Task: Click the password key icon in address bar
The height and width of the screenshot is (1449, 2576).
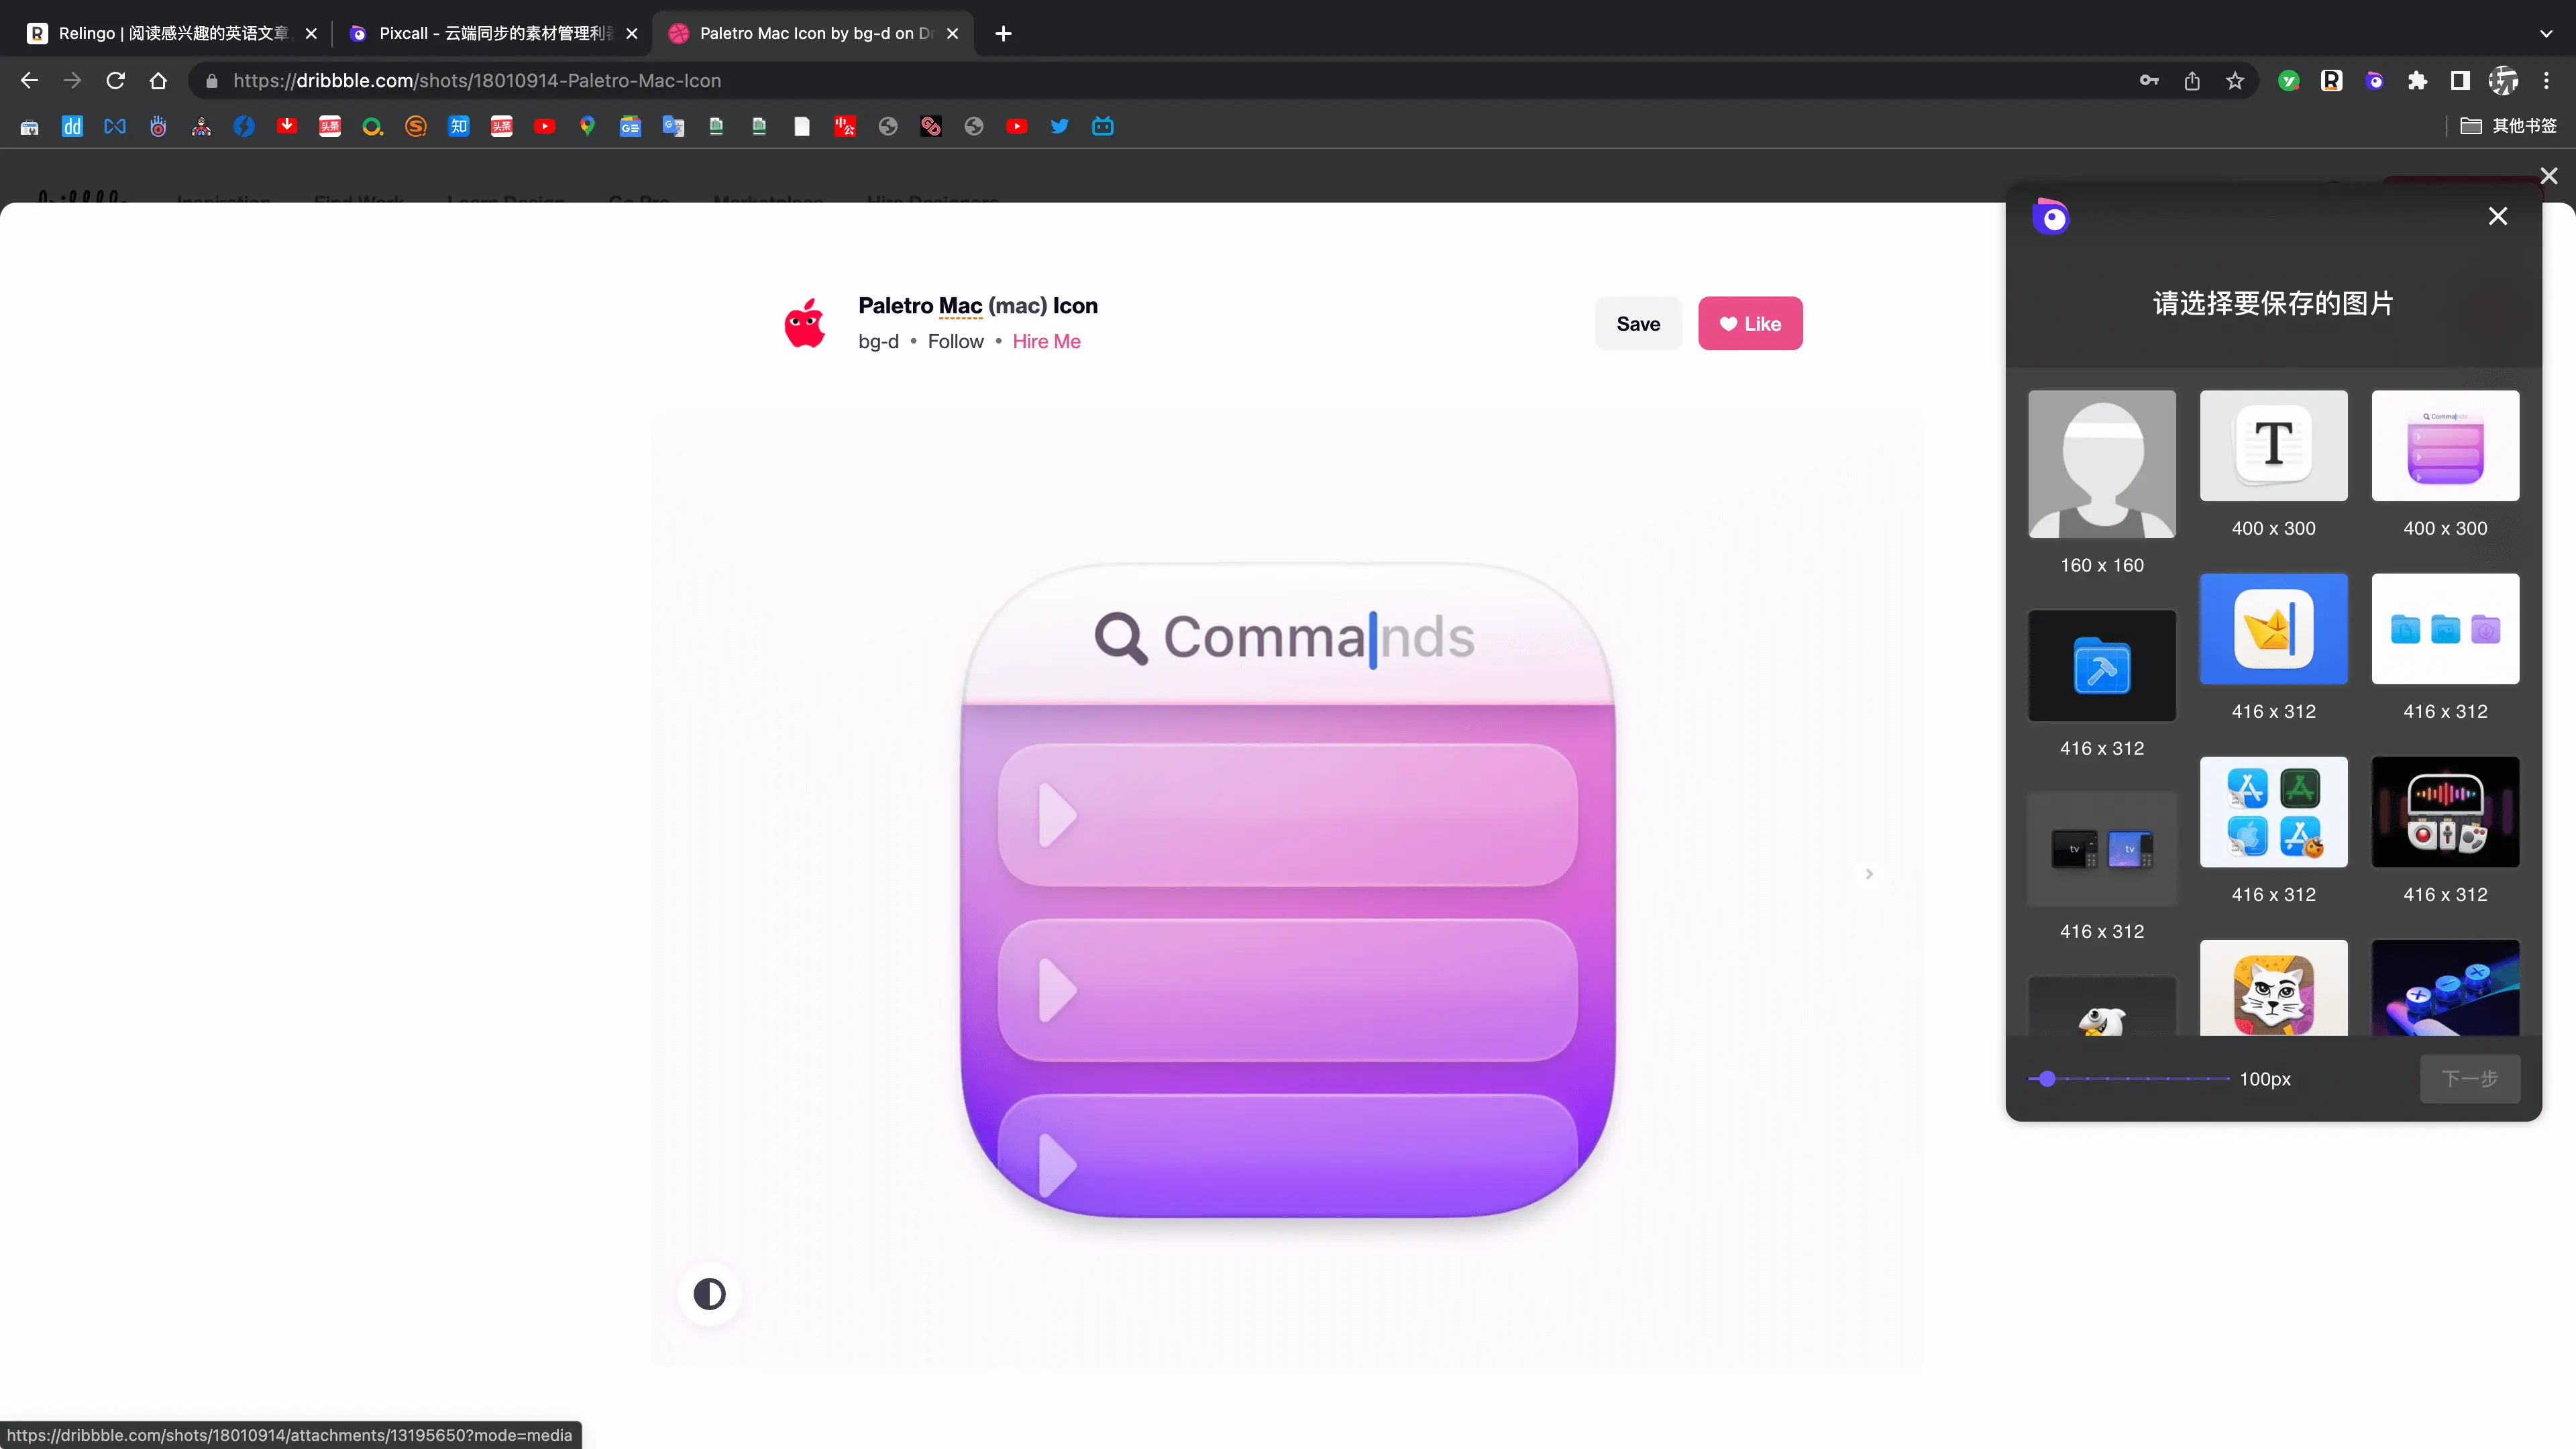Action: click(x=2149, y=81)
